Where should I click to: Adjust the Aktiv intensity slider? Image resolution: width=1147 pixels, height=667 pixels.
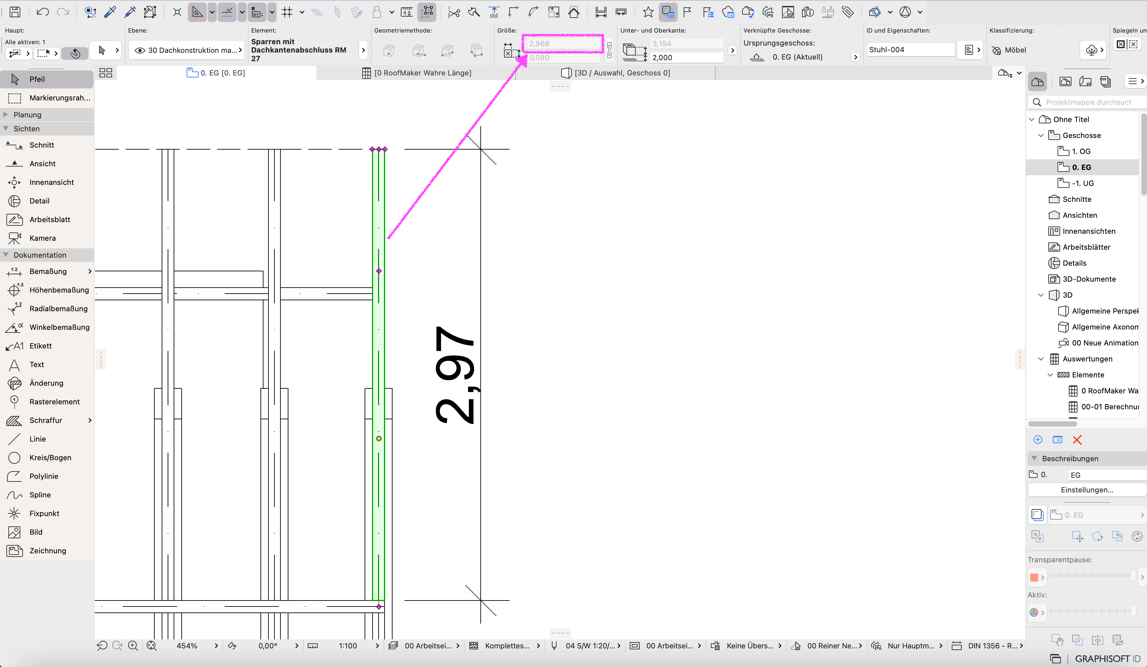click(x=1093, y=612)
